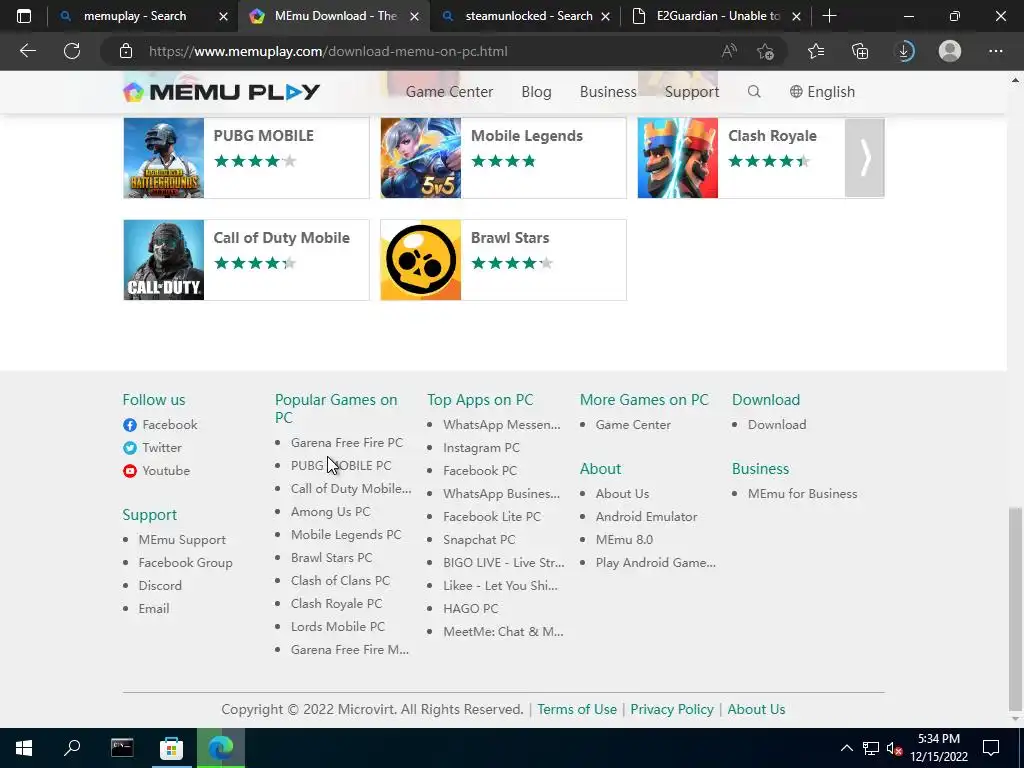Click the taskbar search icon
1024x768 pixels.
coord(72,748)
